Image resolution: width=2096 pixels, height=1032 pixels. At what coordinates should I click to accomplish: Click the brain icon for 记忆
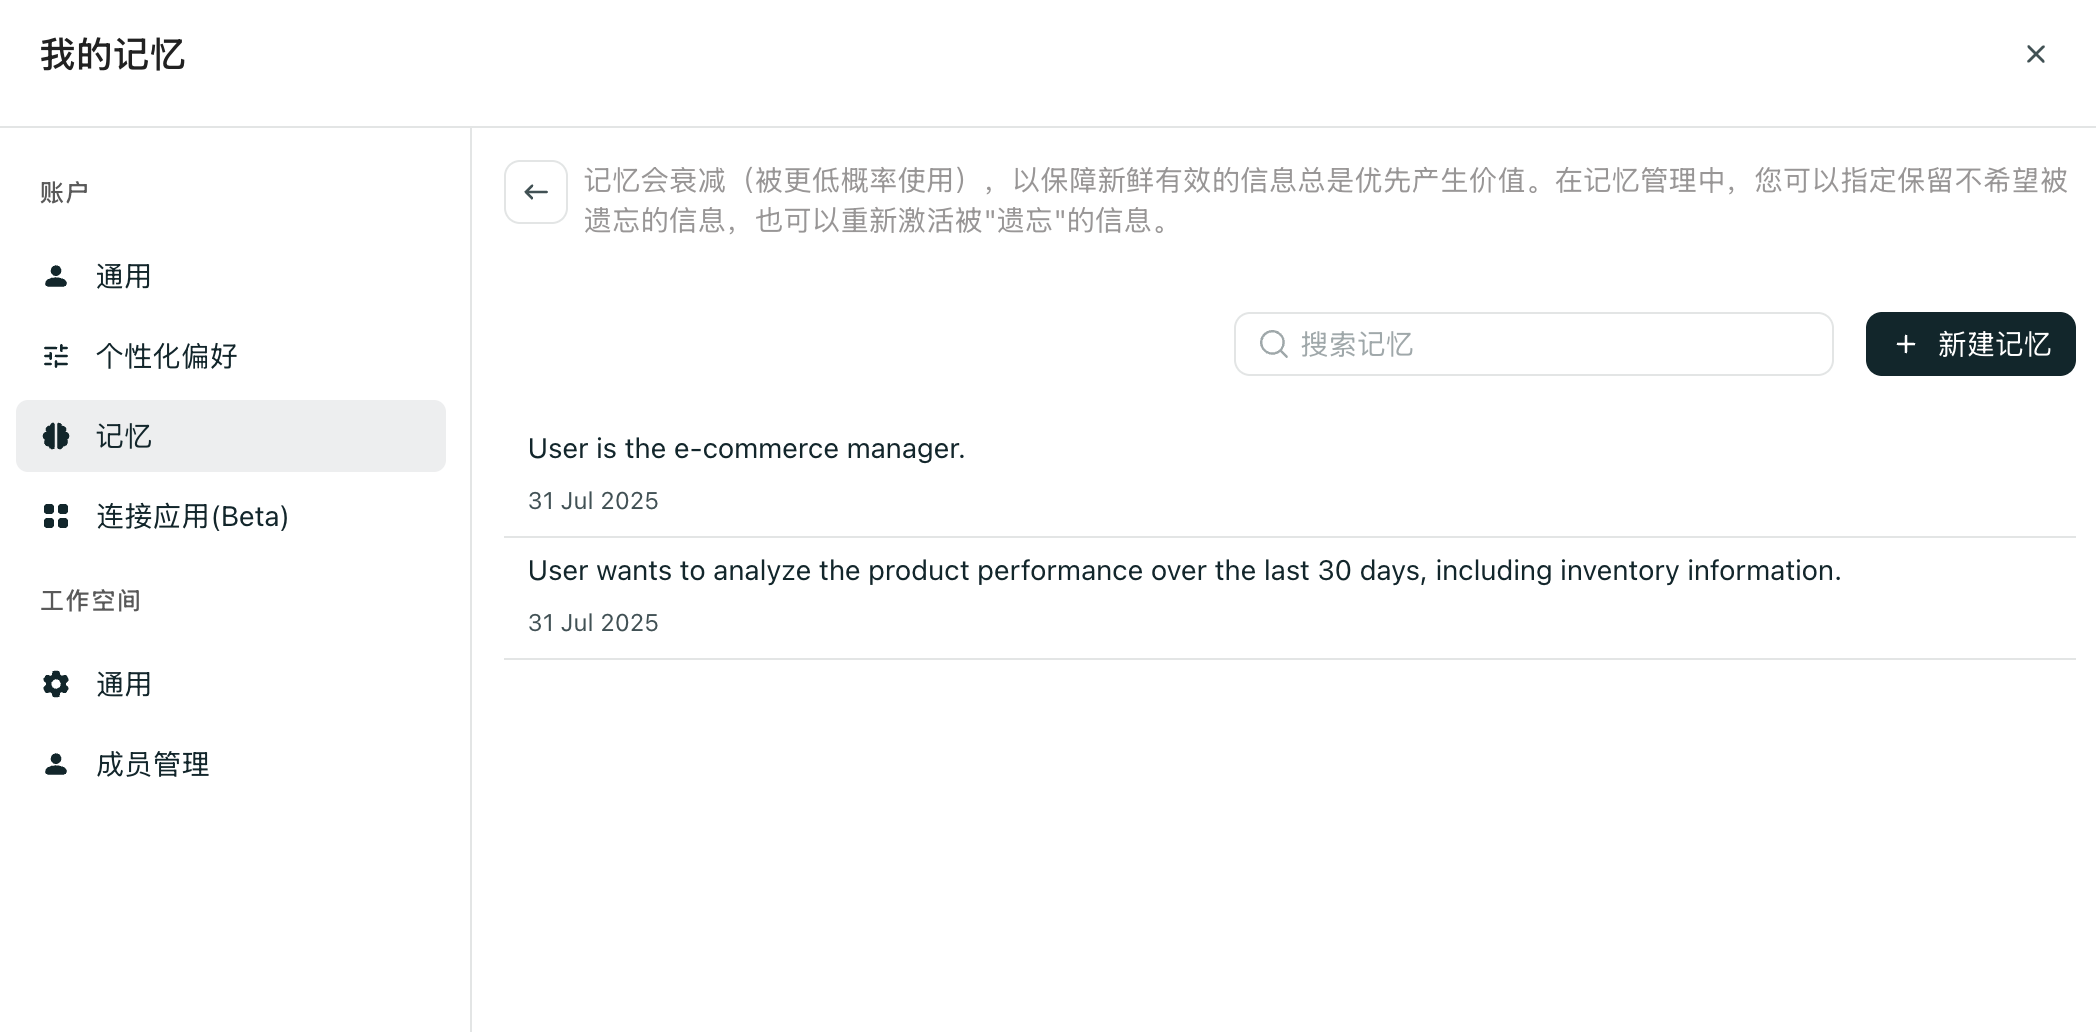(x=56, y=436)
